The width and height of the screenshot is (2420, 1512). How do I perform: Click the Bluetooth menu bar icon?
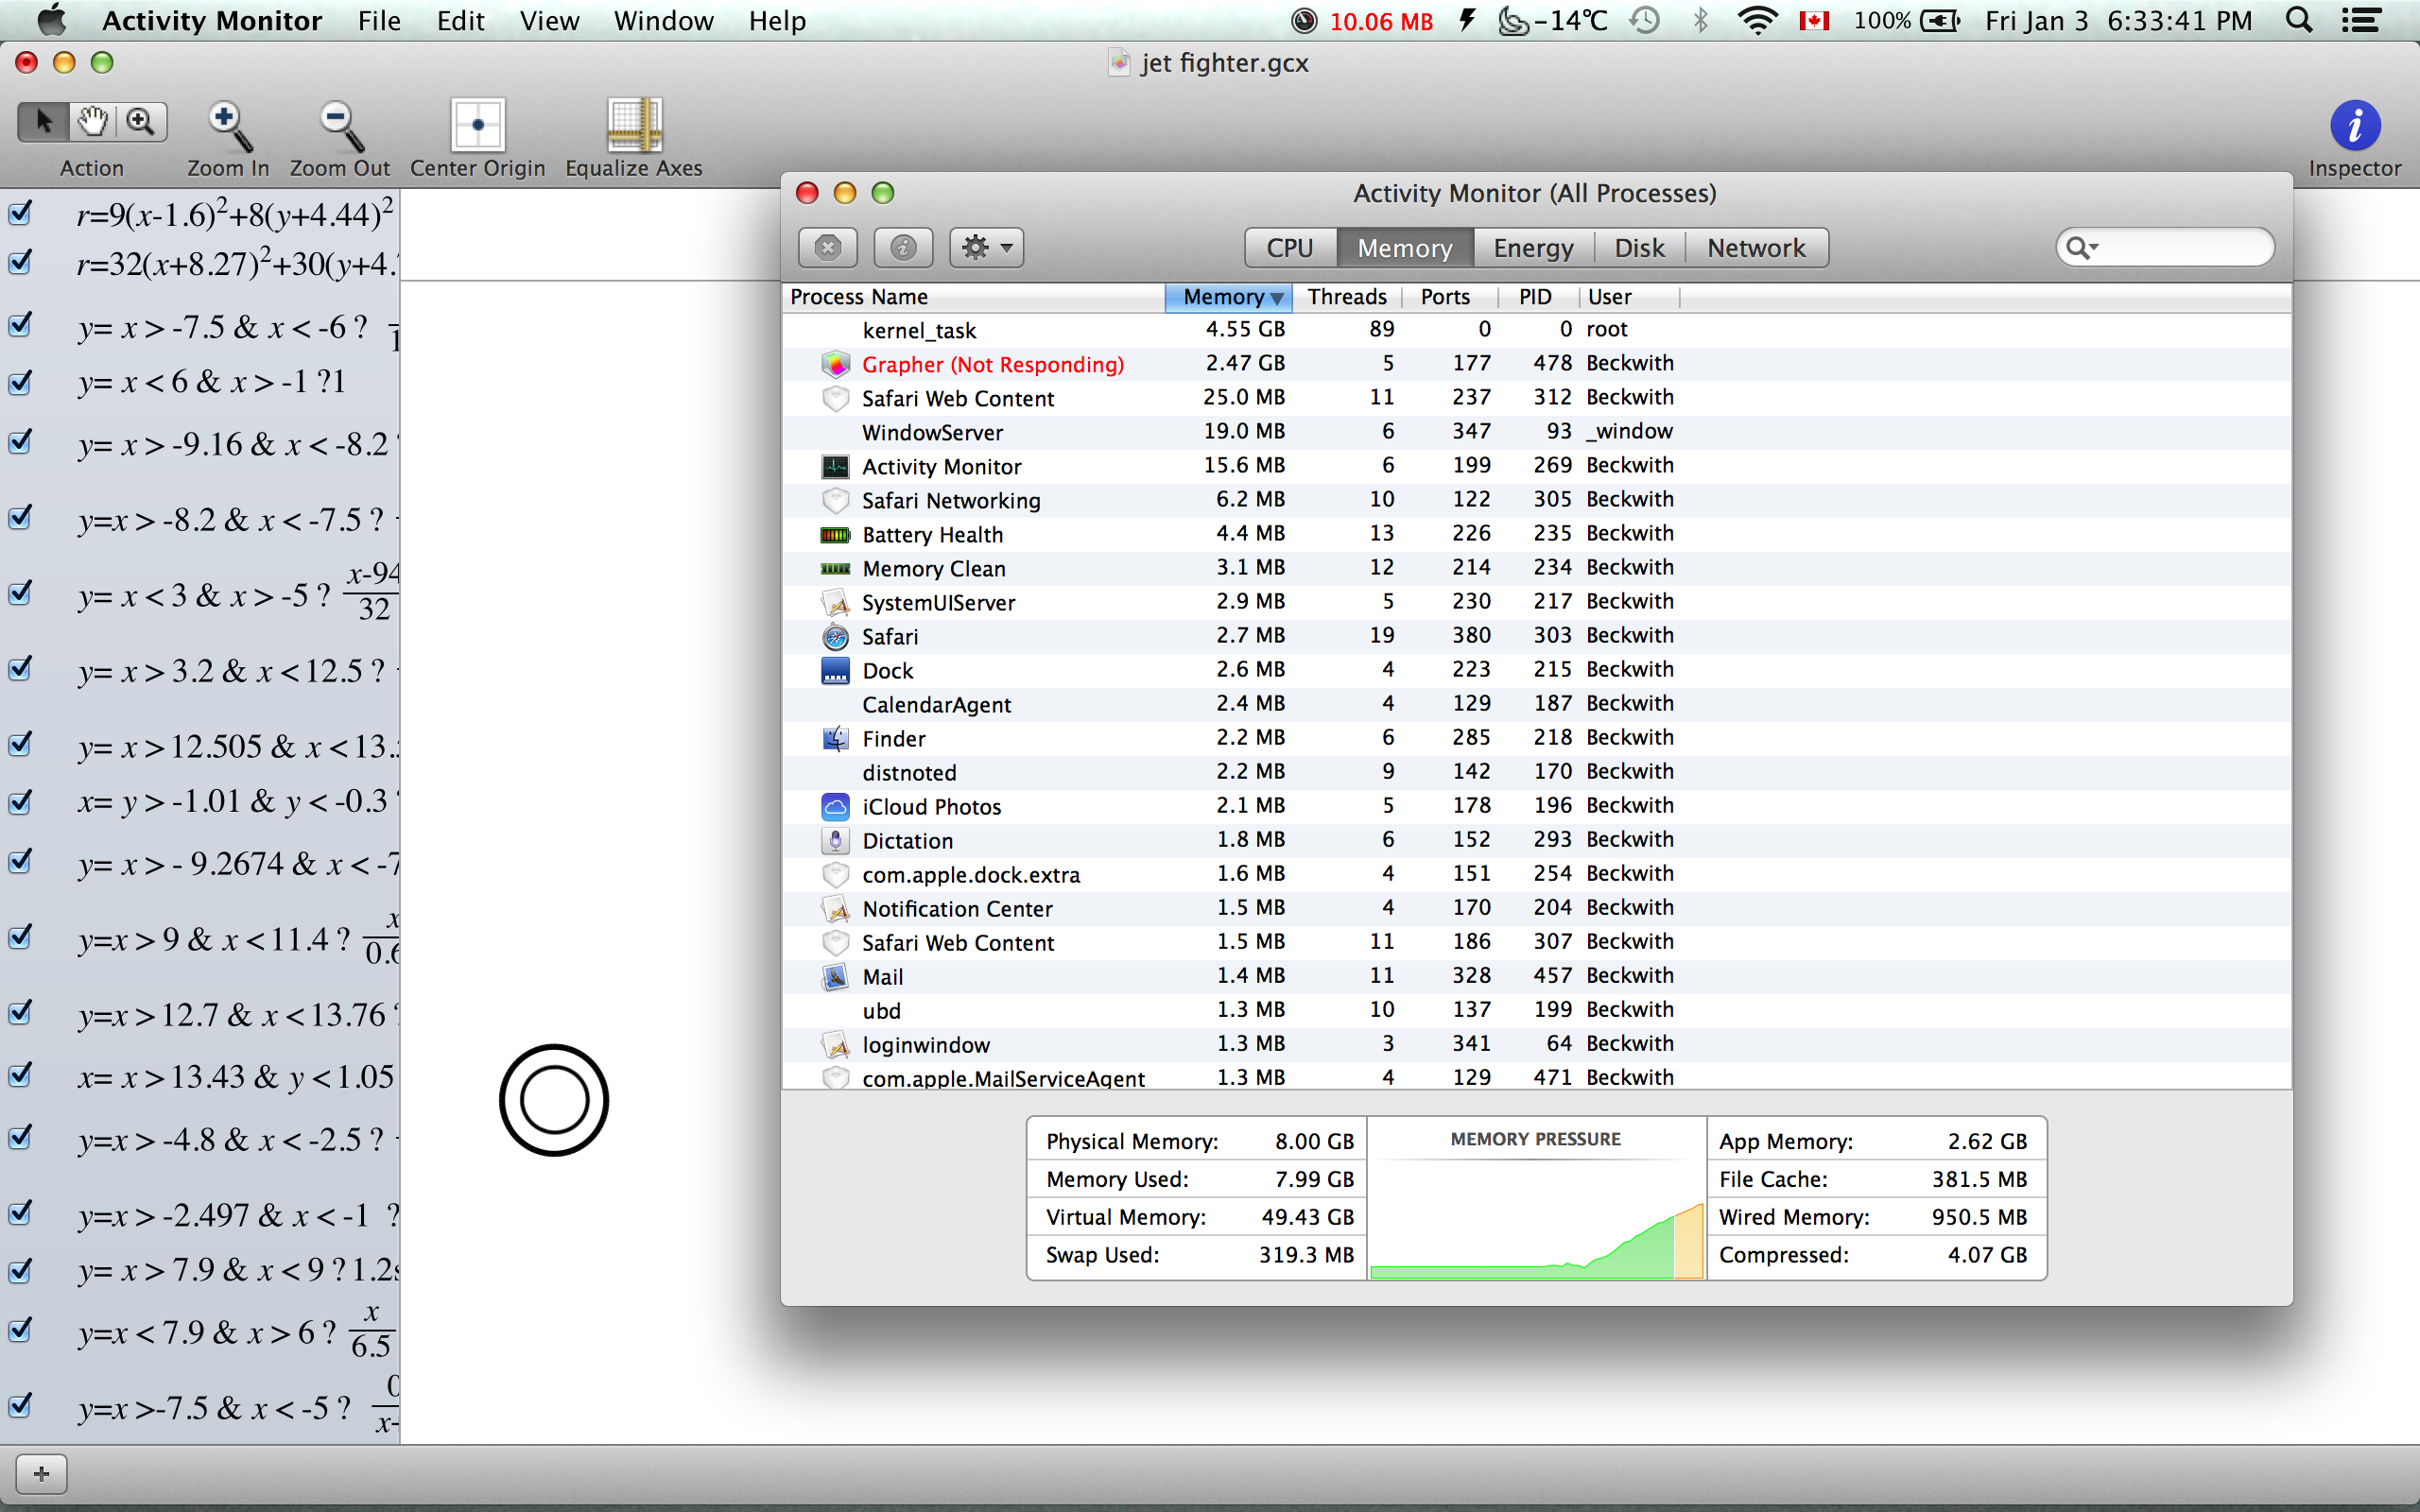click(1701, 21)
